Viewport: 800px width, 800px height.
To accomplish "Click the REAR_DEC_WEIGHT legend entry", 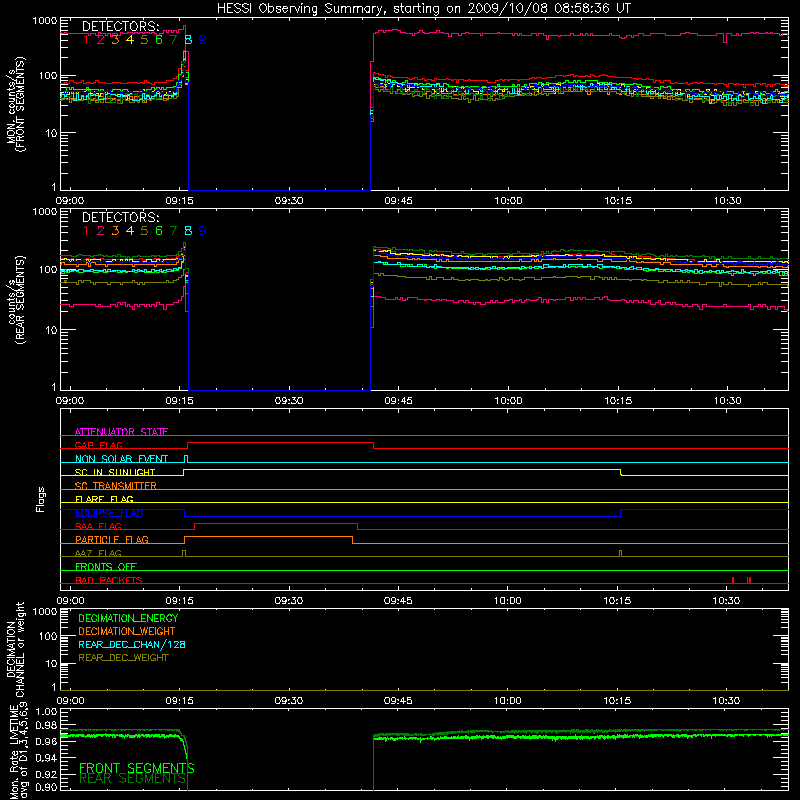I will (123, 658).
